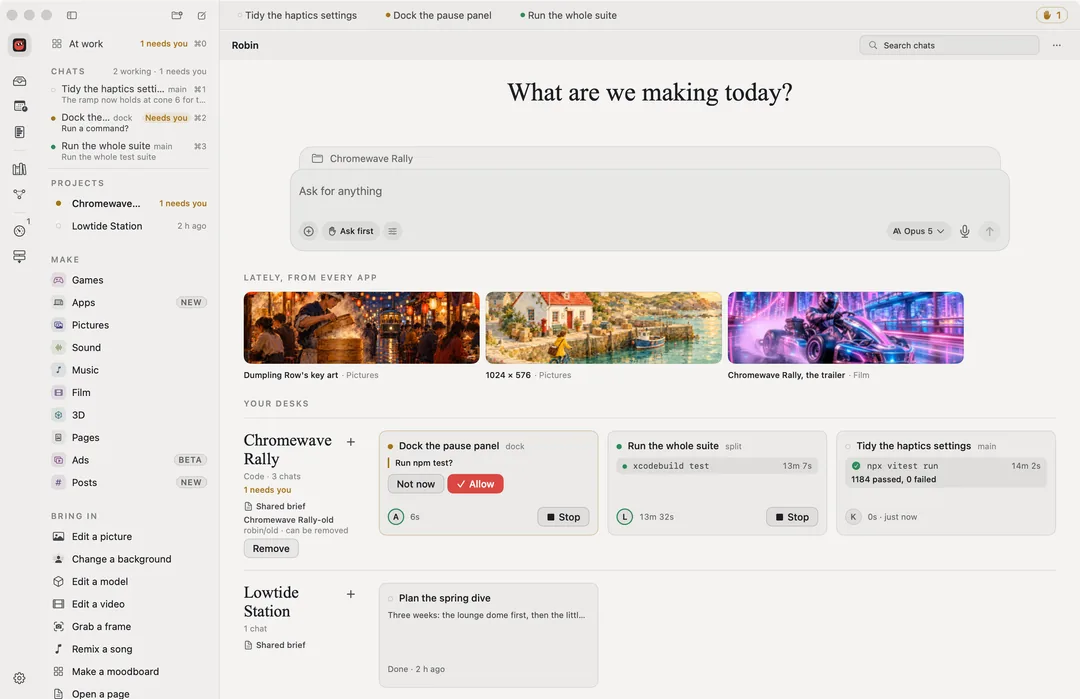This screenshot has width=1080, height=699.
Task: Open the inbox tray icon in rail
Action: coord(19,81)
